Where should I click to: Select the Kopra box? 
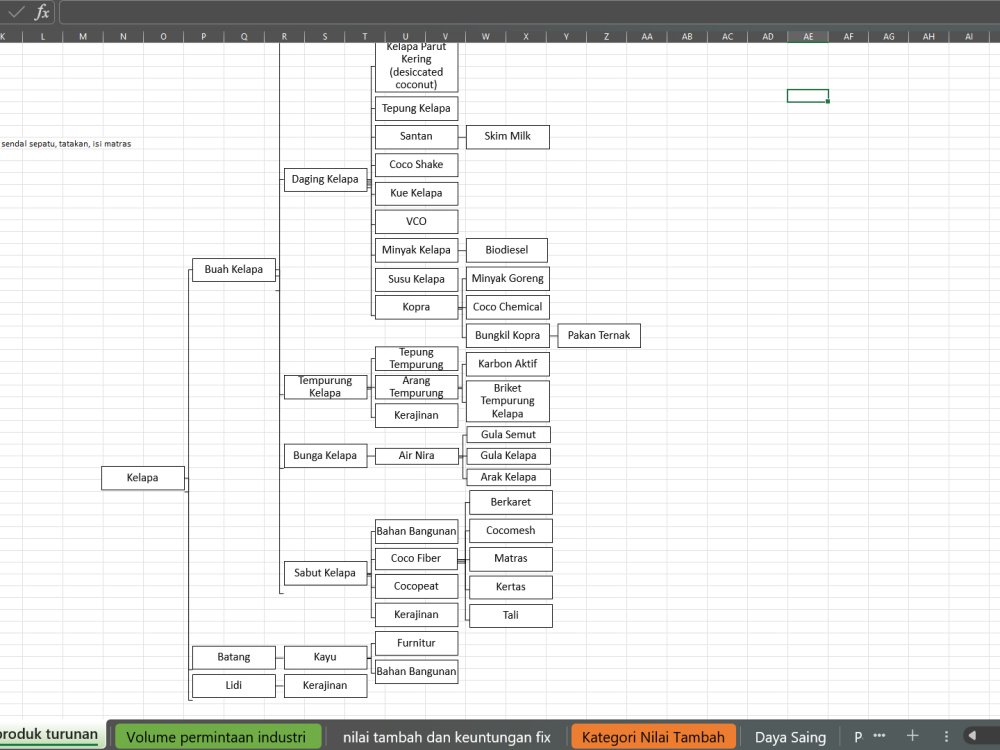(x=416, y=307)
